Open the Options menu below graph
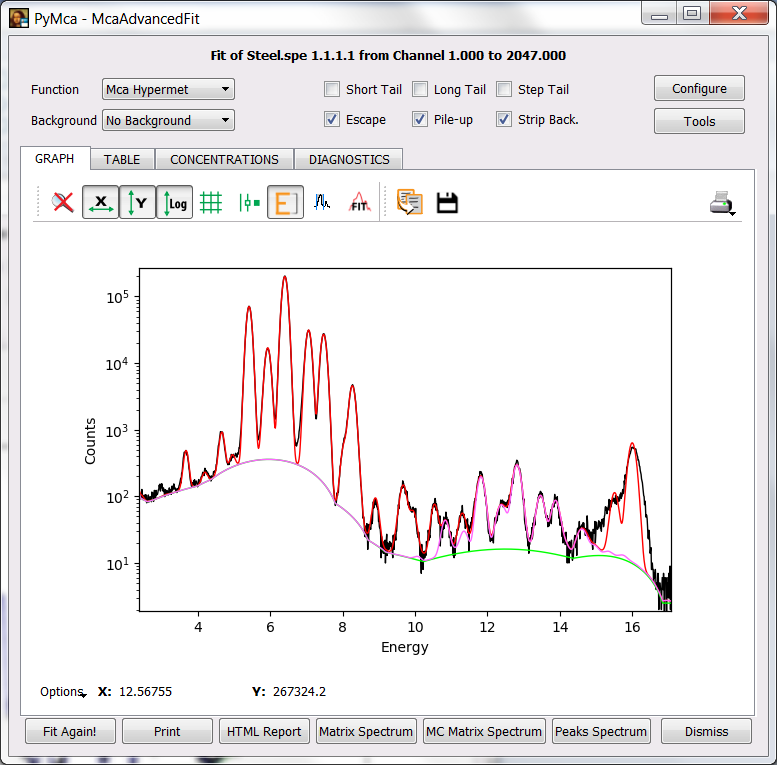This screenshot has width=777, height=765. (62, 692)
